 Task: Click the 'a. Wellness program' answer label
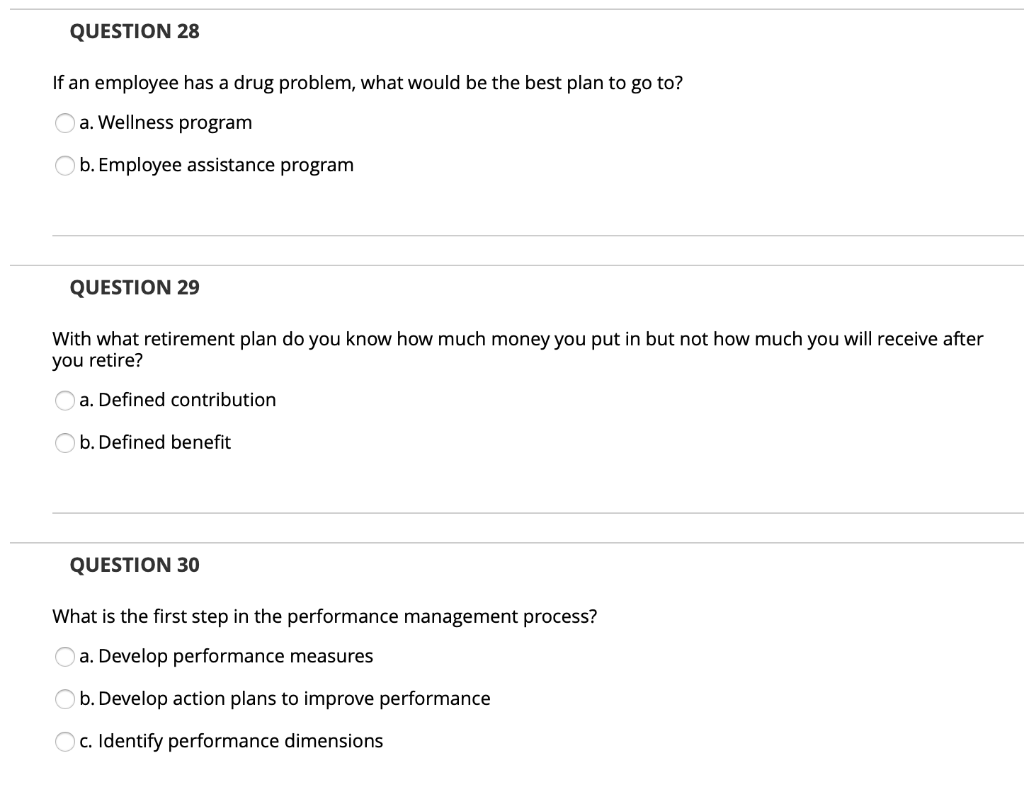click(x=166, y=123)
